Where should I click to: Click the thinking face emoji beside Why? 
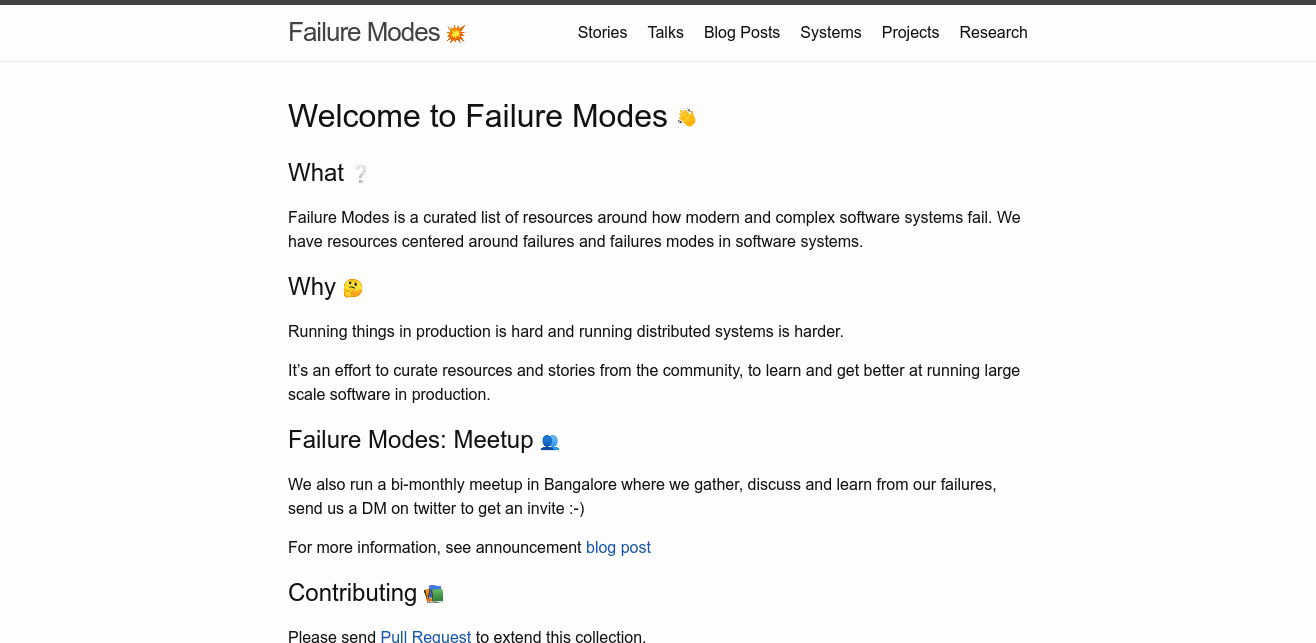click(x=352, y=287)
